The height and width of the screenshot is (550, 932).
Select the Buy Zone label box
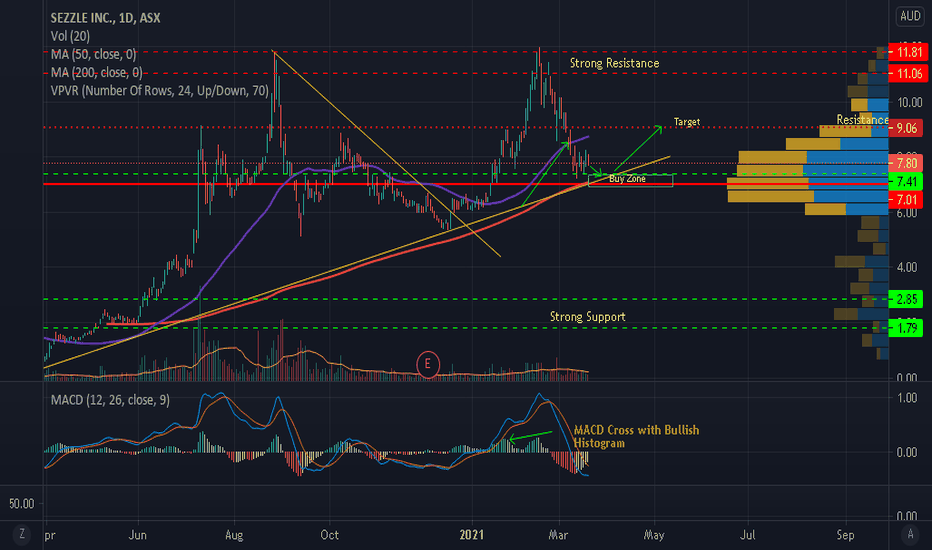coord(631,180)
